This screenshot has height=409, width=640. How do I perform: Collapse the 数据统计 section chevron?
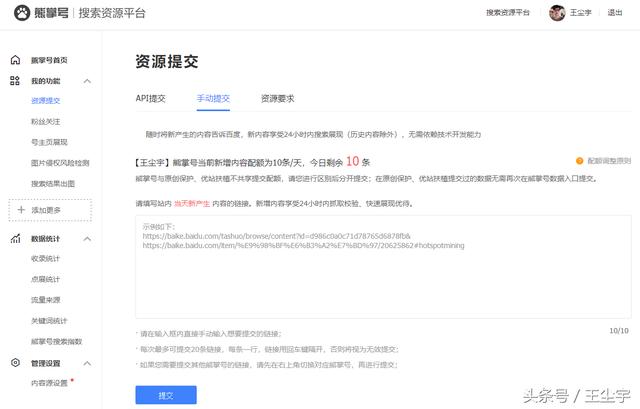[87, 239]
